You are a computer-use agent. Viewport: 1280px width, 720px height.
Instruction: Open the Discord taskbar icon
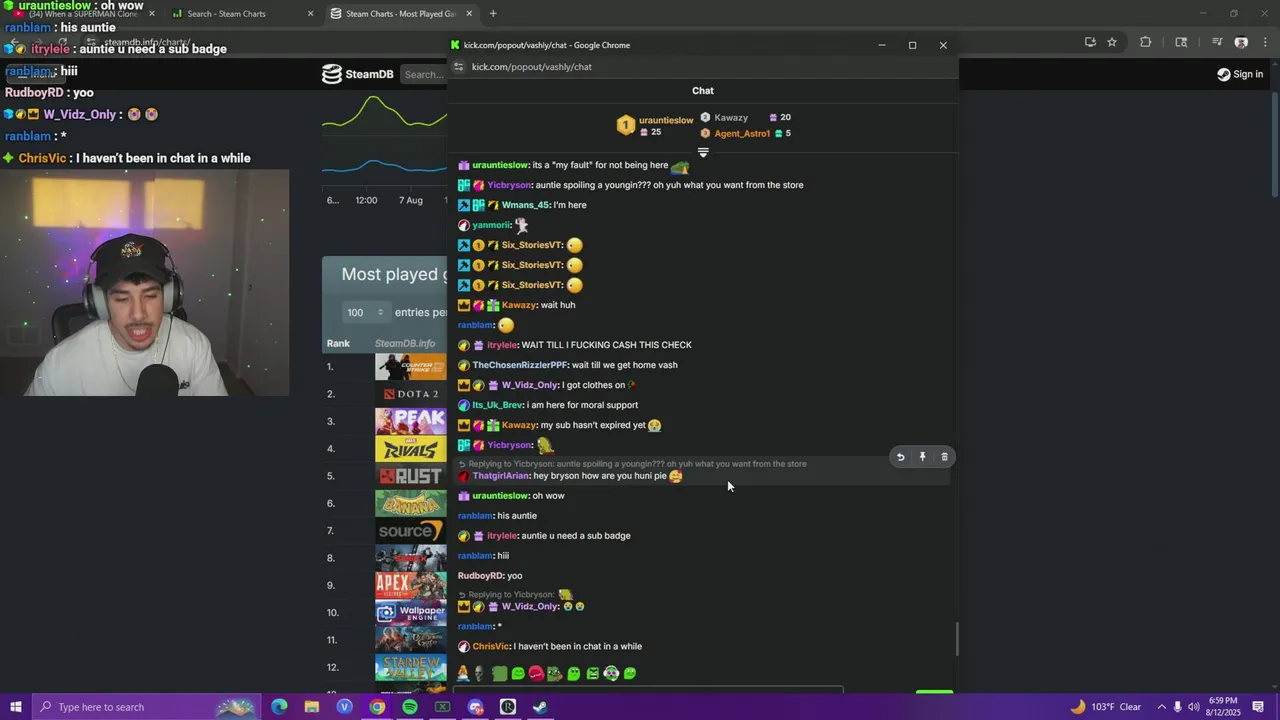pos(475,707)
